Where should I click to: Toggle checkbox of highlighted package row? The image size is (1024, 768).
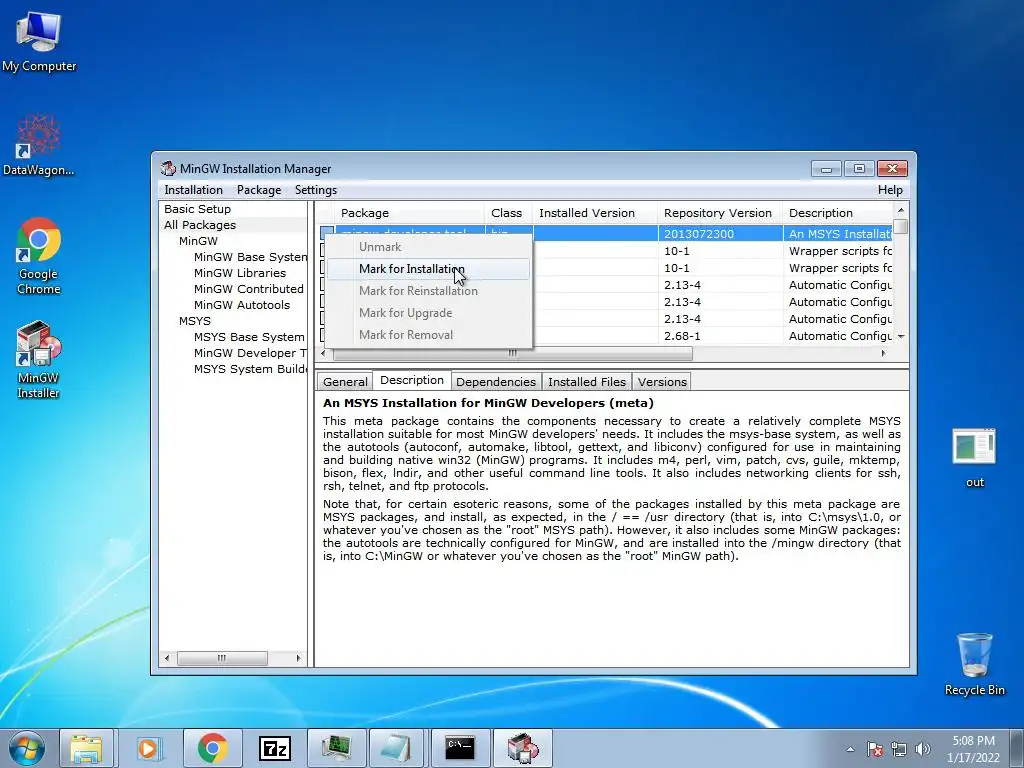[x=327, y=233]
